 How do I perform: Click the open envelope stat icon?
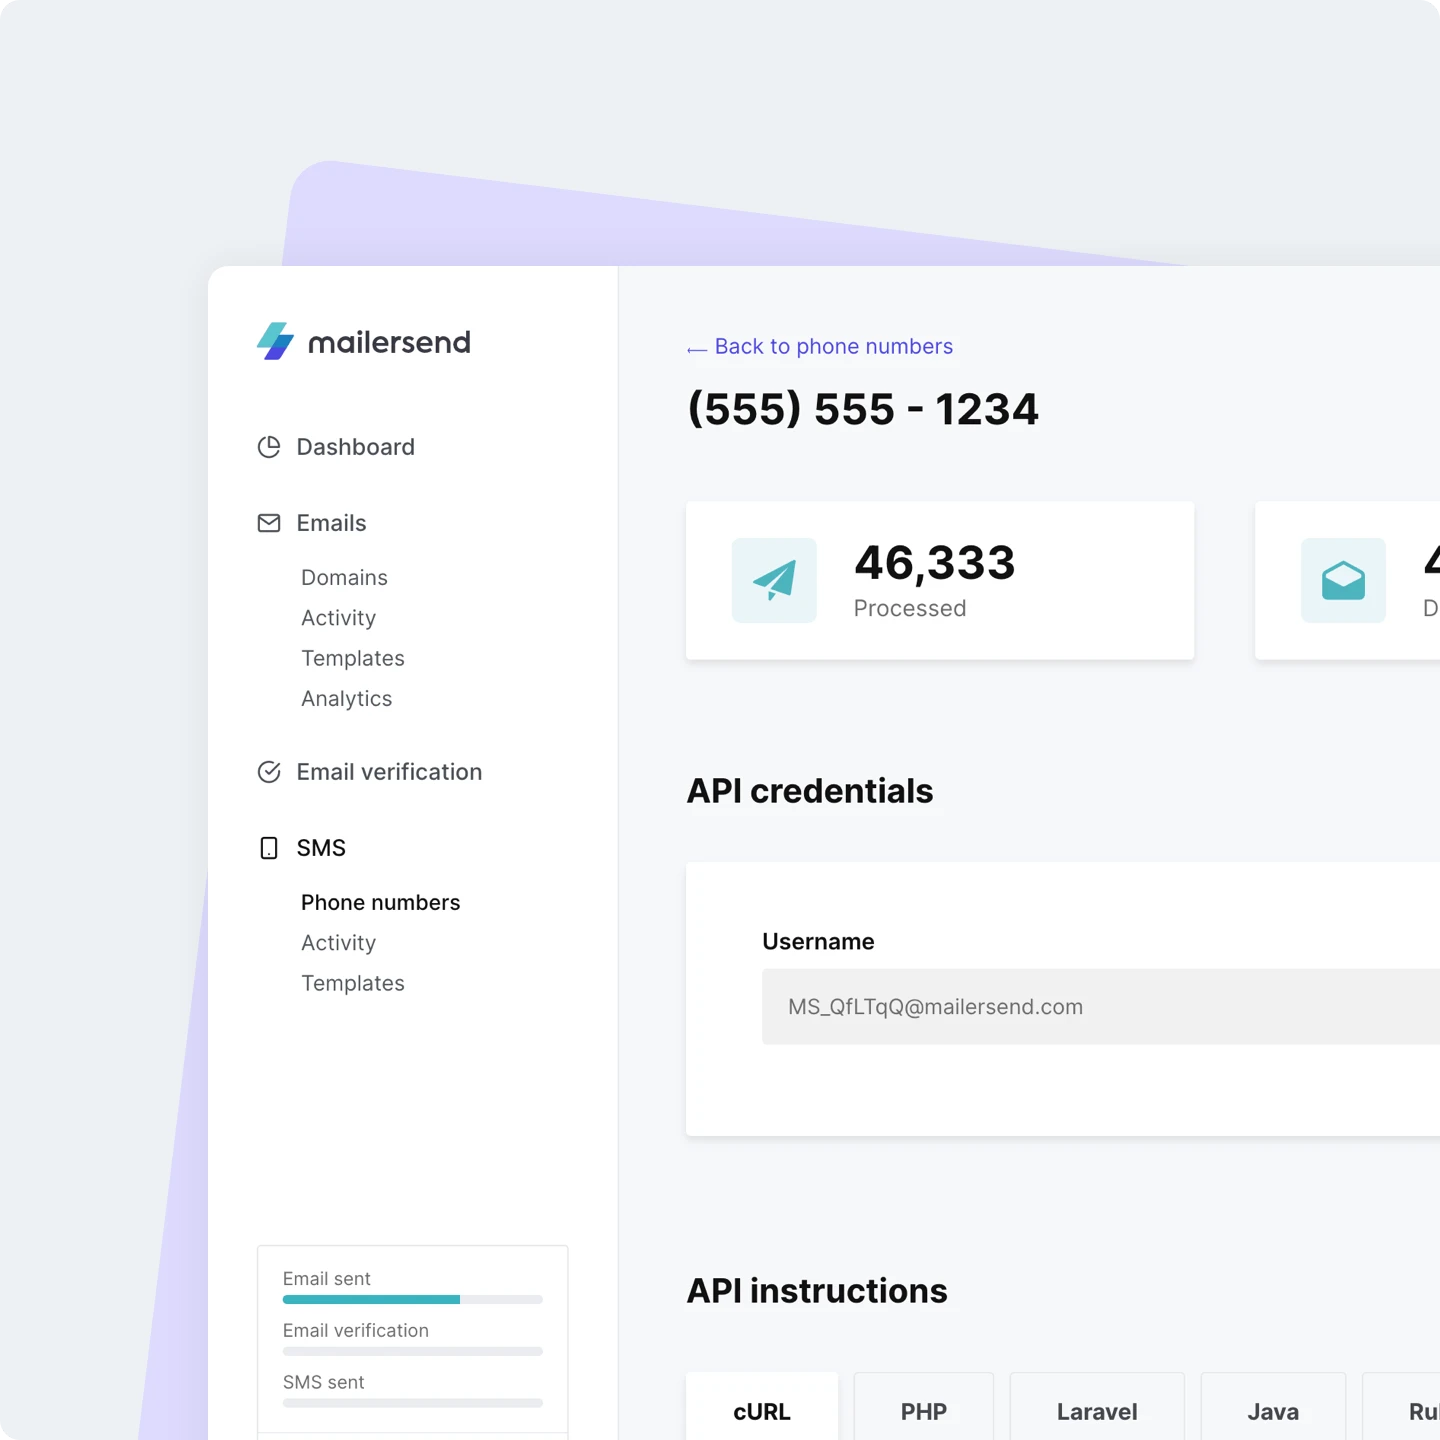tap(1343, 581)
